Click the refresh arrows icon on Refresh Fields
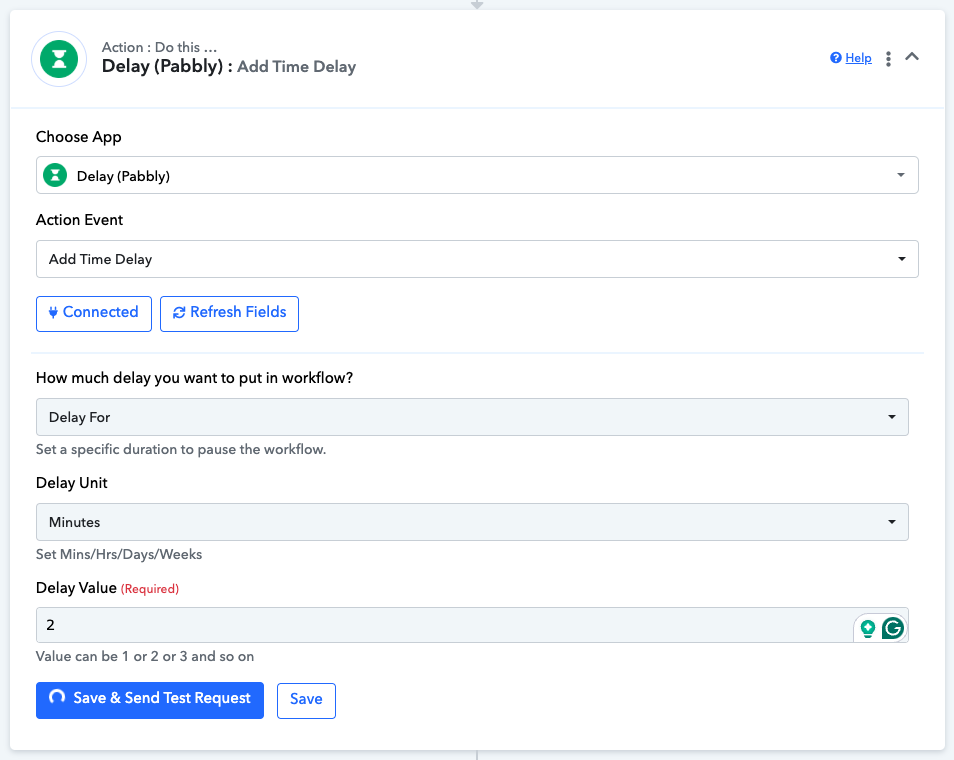 179,313
